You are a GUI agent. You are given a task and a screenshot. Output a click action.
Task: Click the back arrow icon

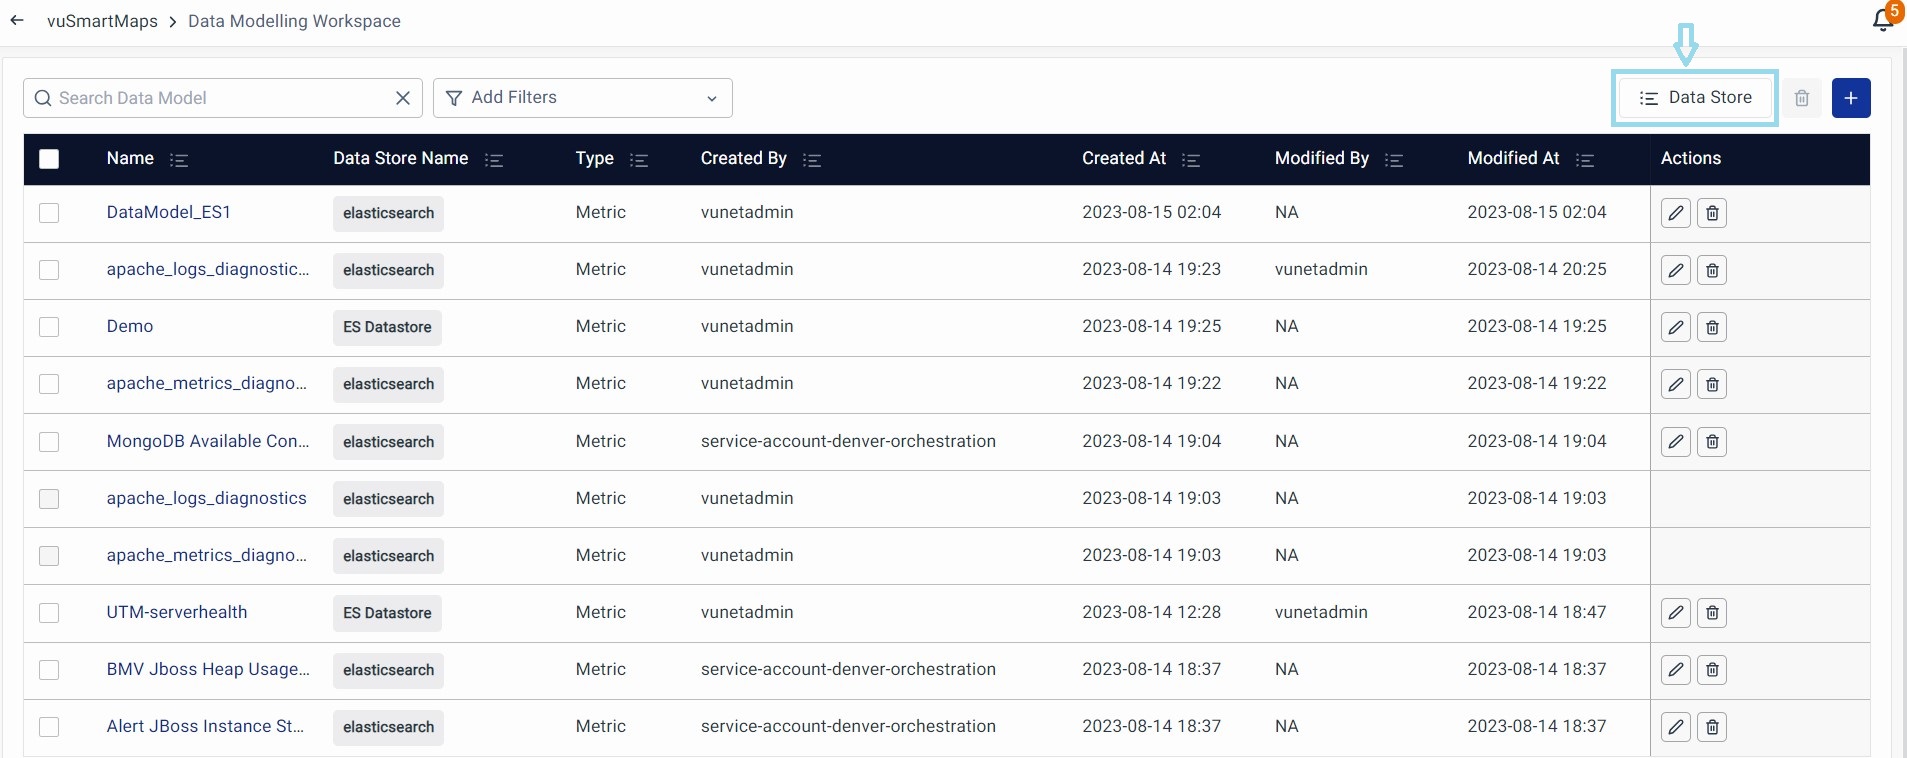point(17,20)
